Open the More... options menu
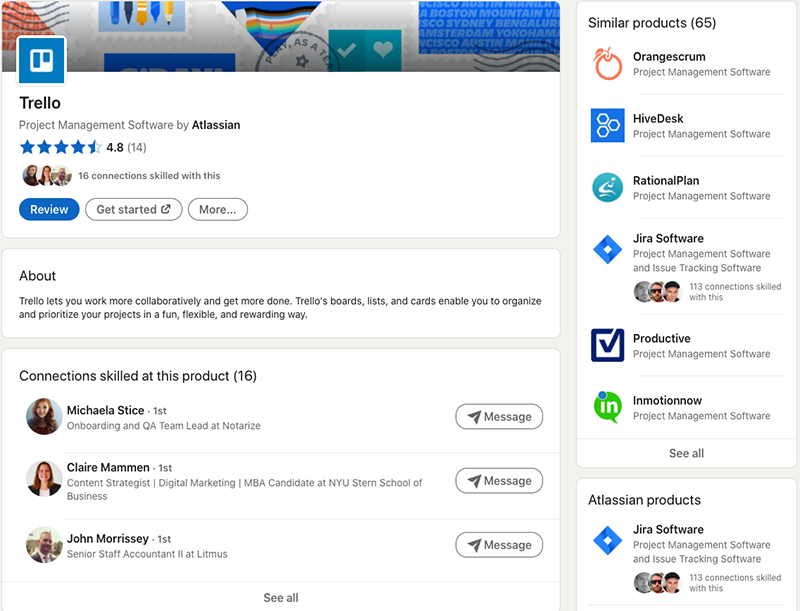 217,209
